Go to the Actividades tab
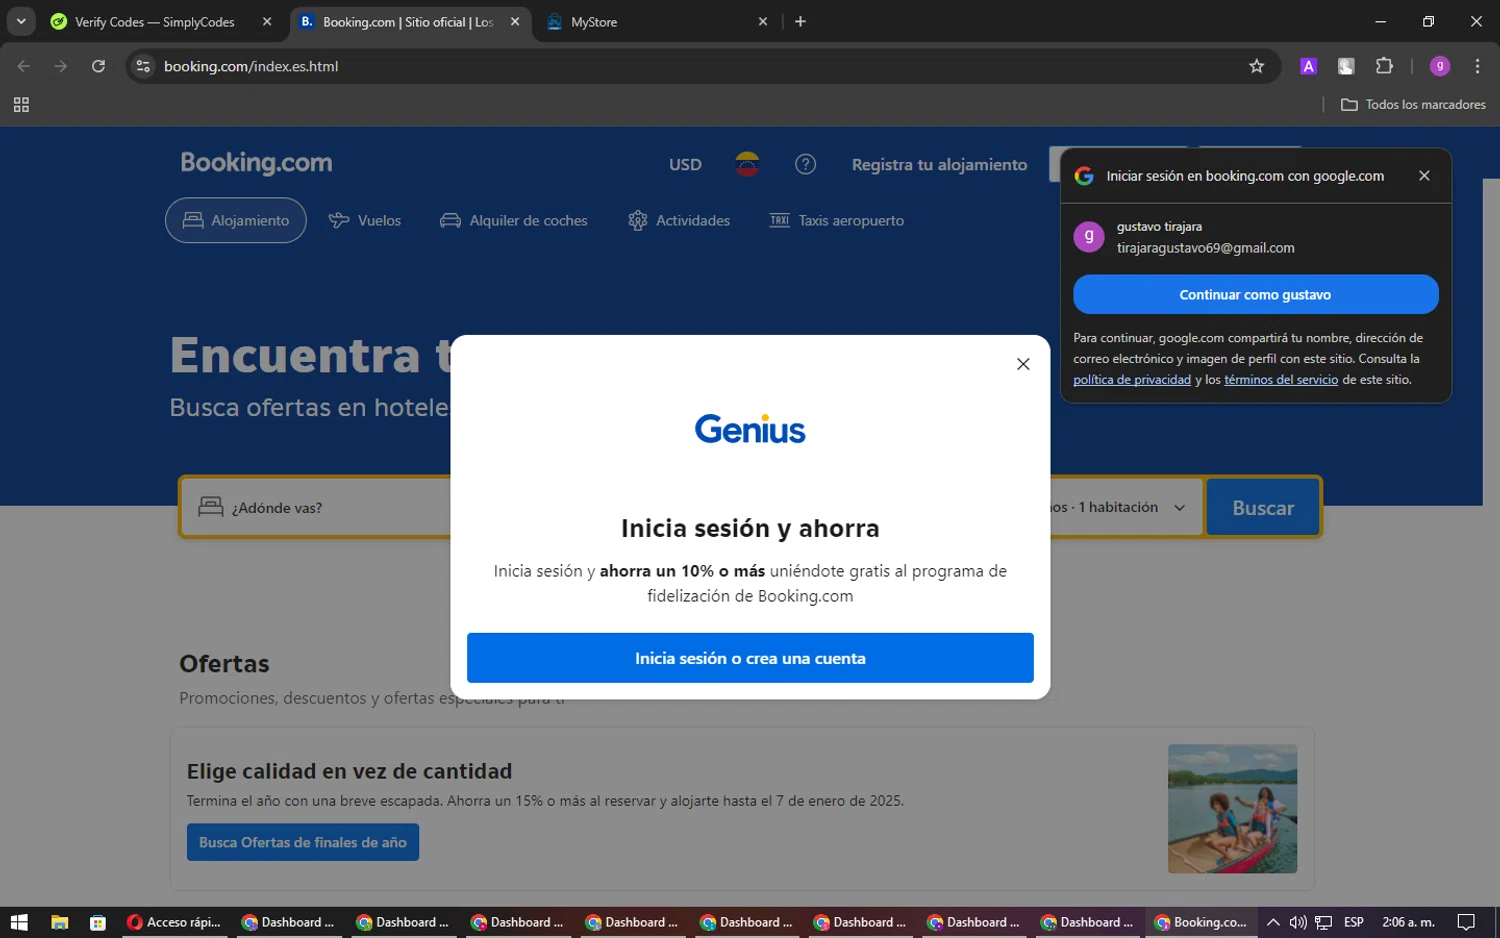 (679, 220)
